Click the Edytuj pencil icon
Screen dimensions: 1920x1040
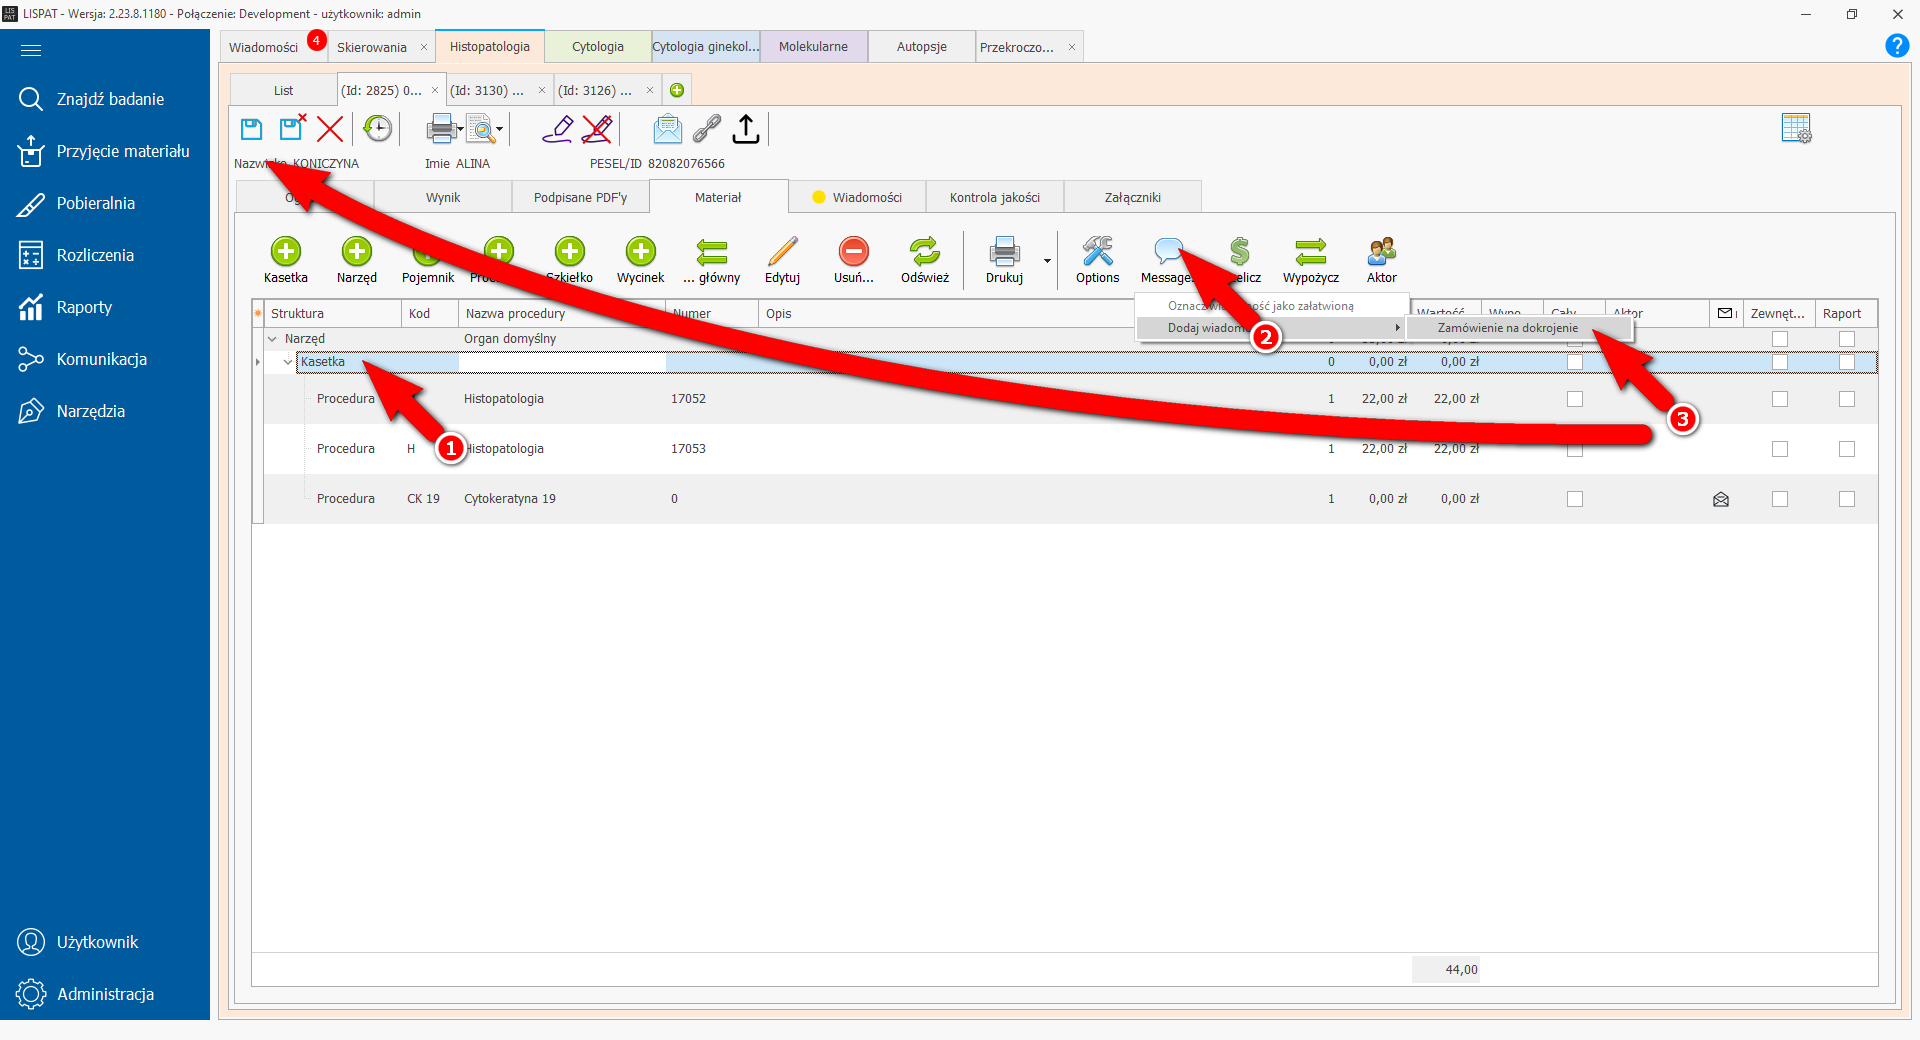783,251
